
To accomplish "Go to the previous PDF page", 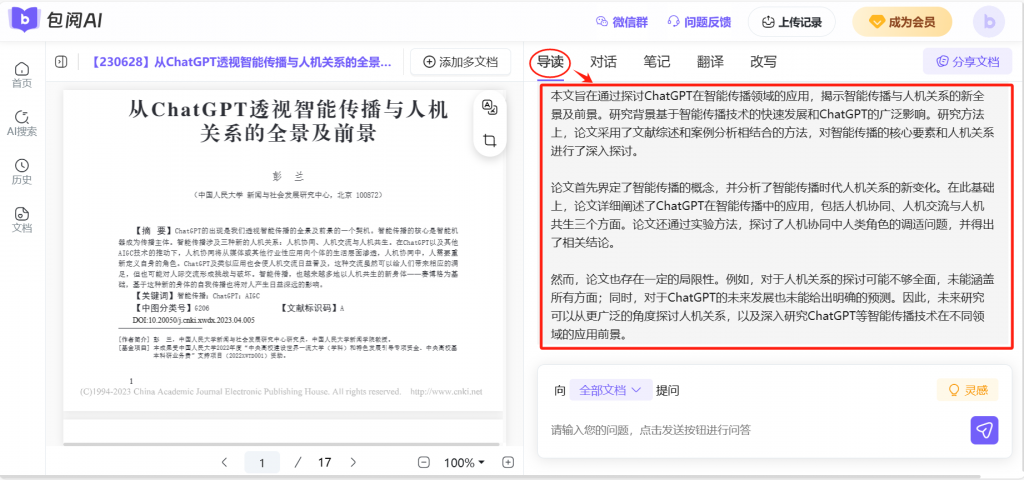I will coord(225,462).
